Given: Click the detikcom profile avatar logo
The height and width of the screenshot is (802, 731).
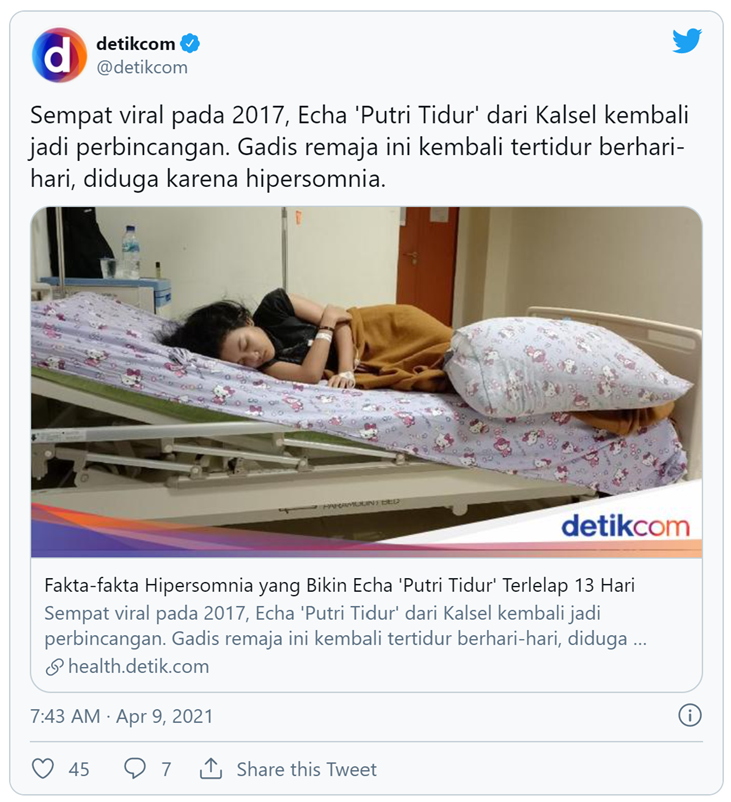Looking at the screenshot, I should (x=59, y=55).
